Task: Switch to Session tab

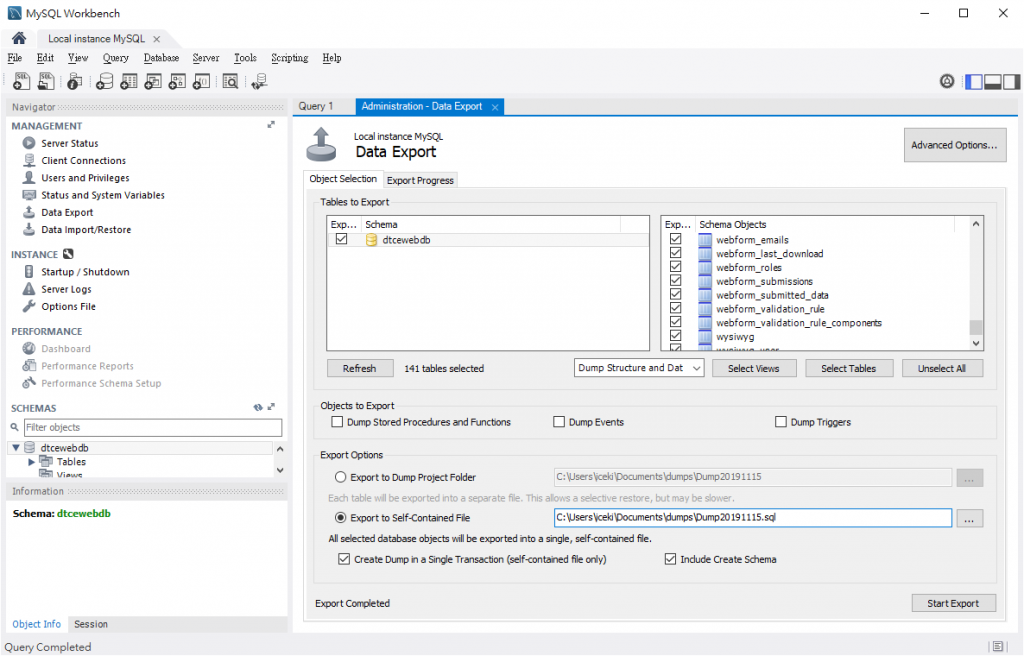Action: [x=91, y=624]
